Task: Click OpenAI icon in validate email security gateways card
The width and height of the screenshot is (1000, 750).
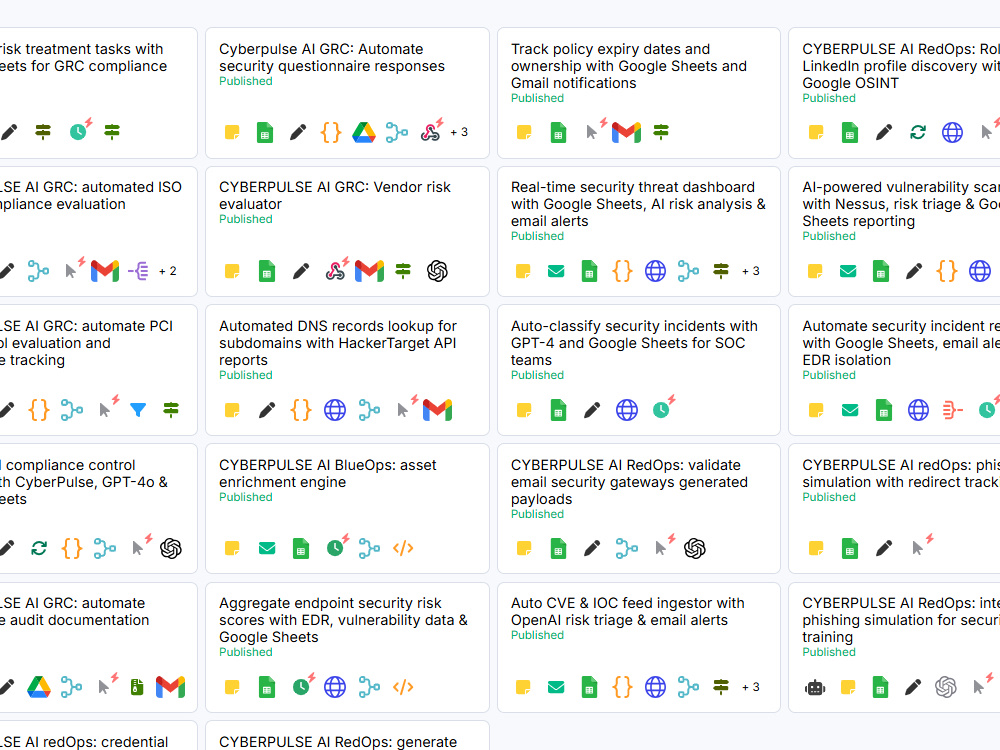Action: click(x=695, y=548)
